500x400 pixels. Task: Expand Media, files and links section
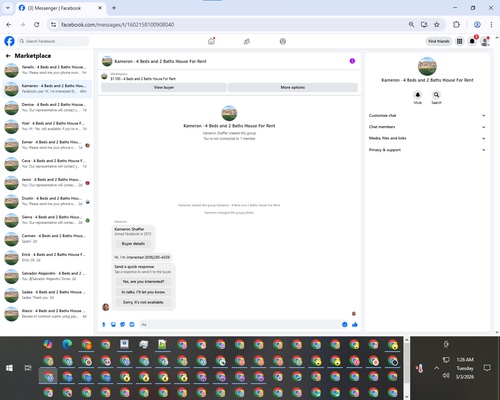[x=427, y=138]
